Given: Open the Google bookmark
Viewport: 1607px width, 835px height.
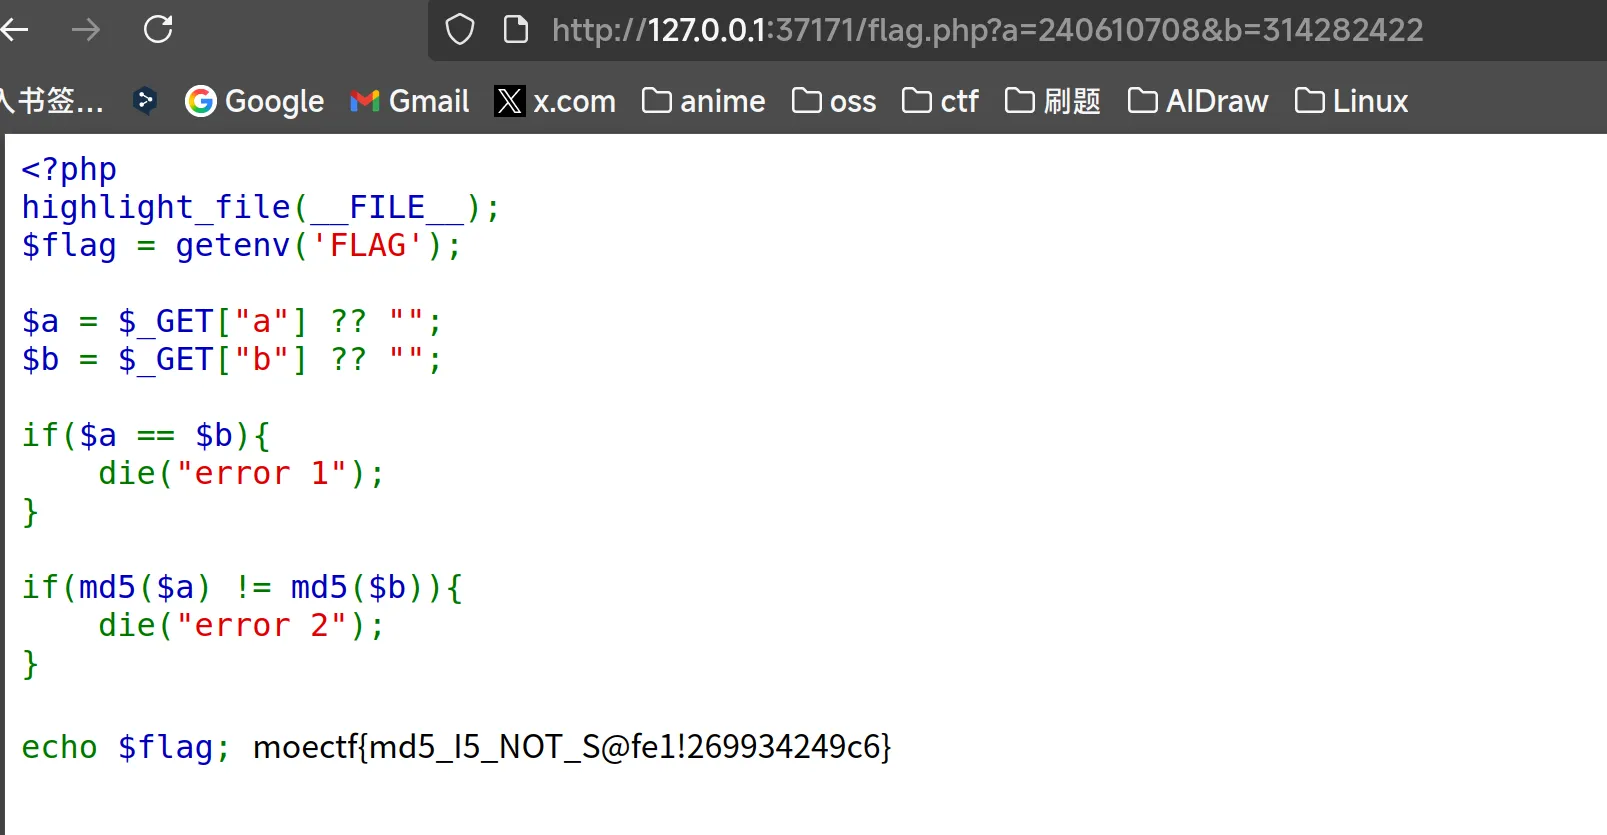Looking at the screenshot, I should pos(255,101).
